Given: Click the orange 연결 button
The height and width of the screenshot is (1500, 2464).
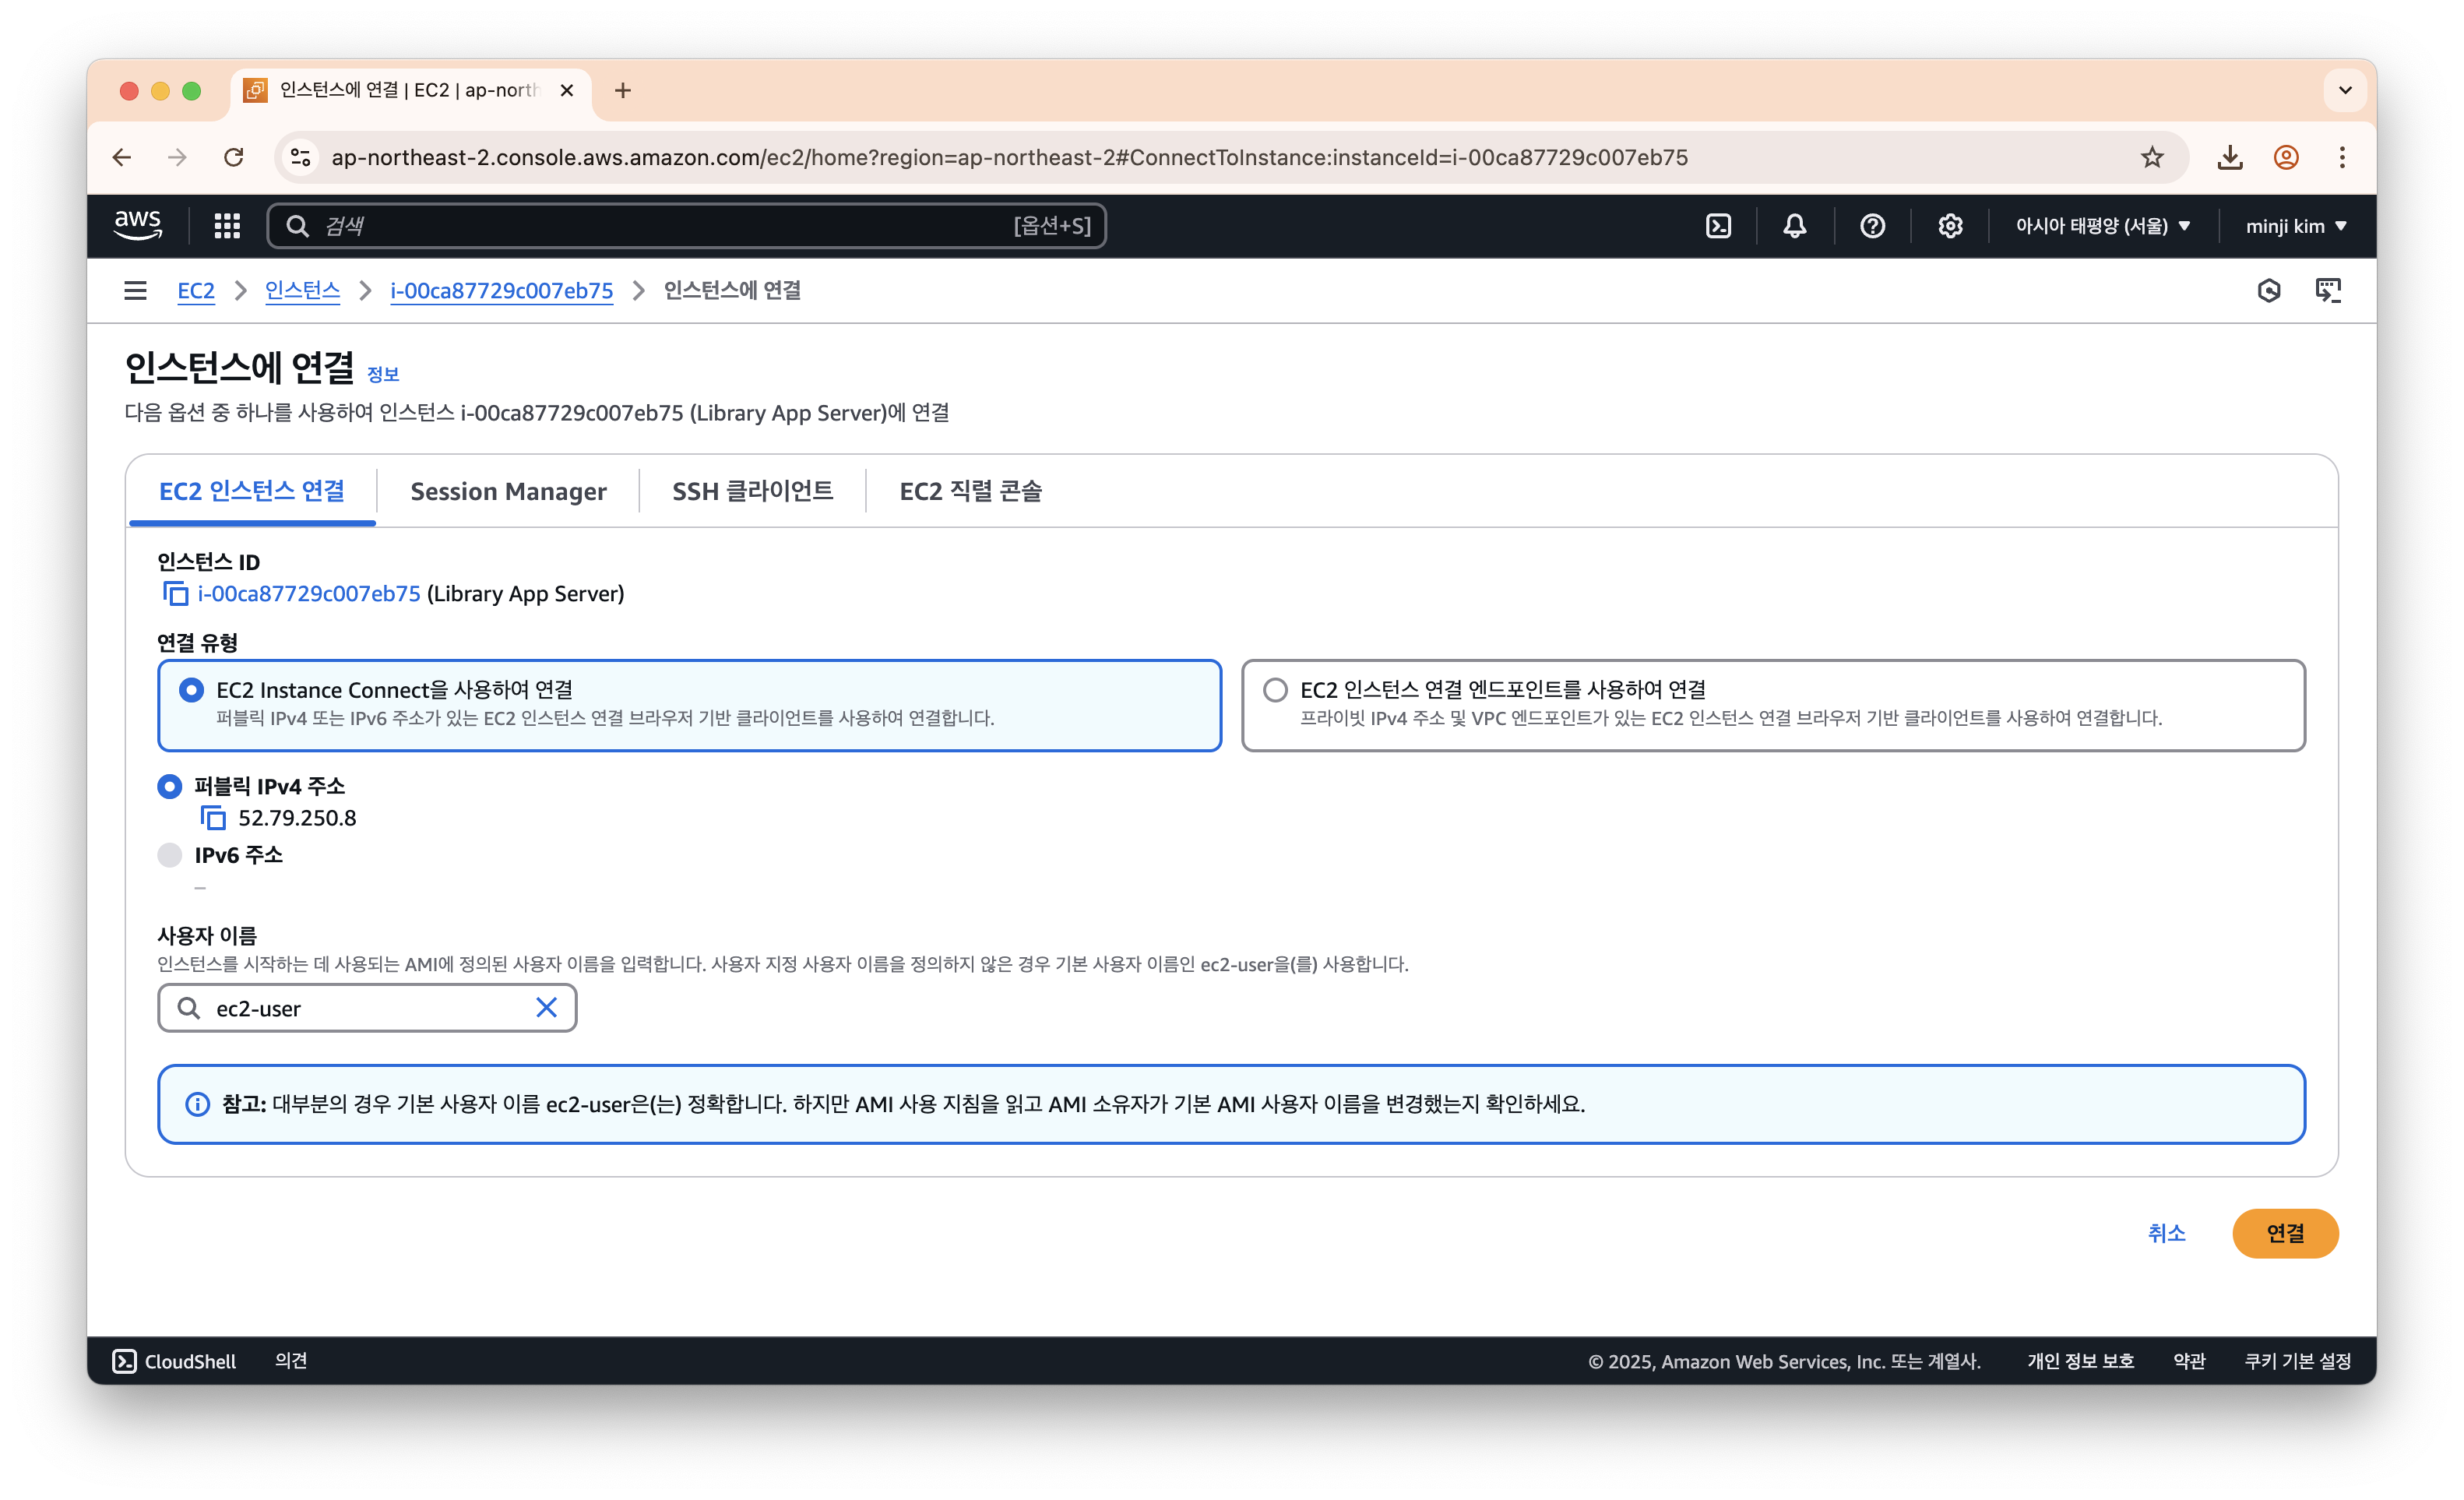Looking at the screenshot, I should (x=2285, y=1233).
